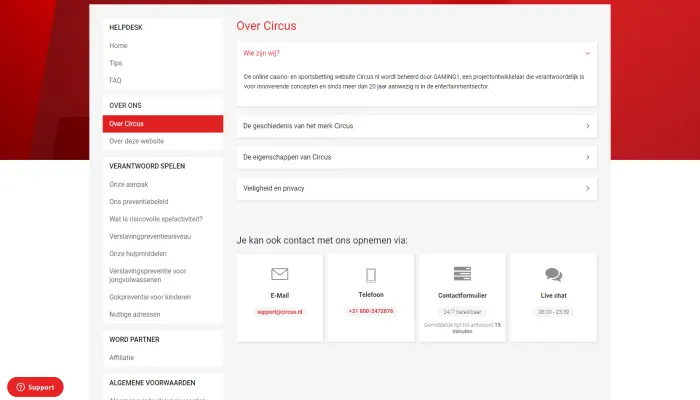Viewport: 700px width, 400px height.
Task: Click 'Je kan ook contact met ons opnemen via:' heading
Action: (322, 240)
